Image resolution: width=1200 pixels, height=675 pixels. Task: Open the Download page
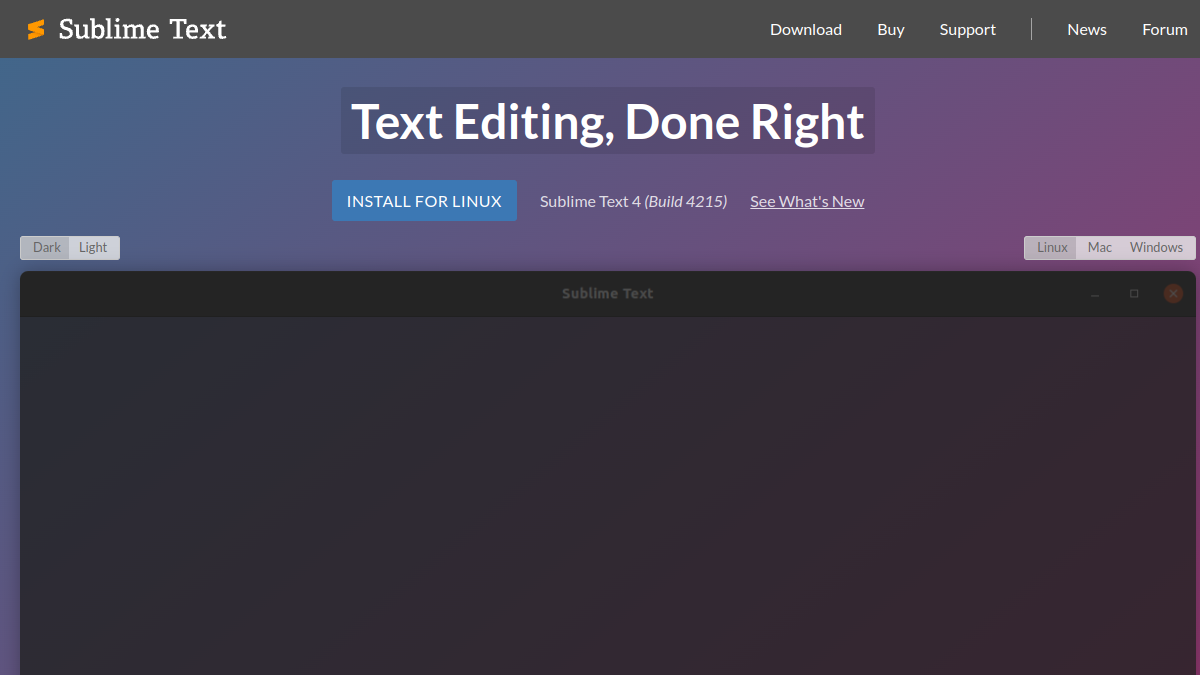point(806,29)
